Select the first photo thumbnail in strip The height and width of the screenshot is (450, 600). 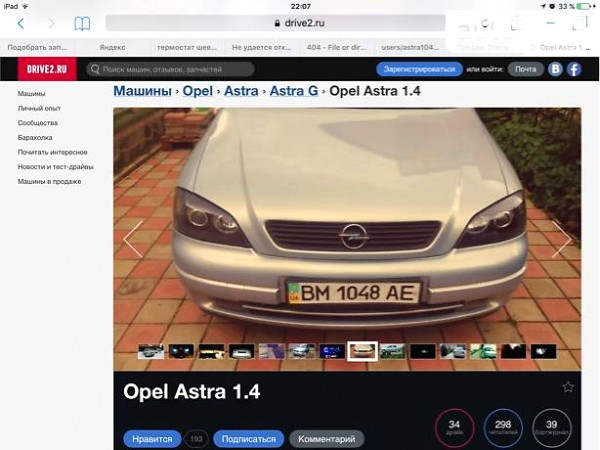coord(151,351)
